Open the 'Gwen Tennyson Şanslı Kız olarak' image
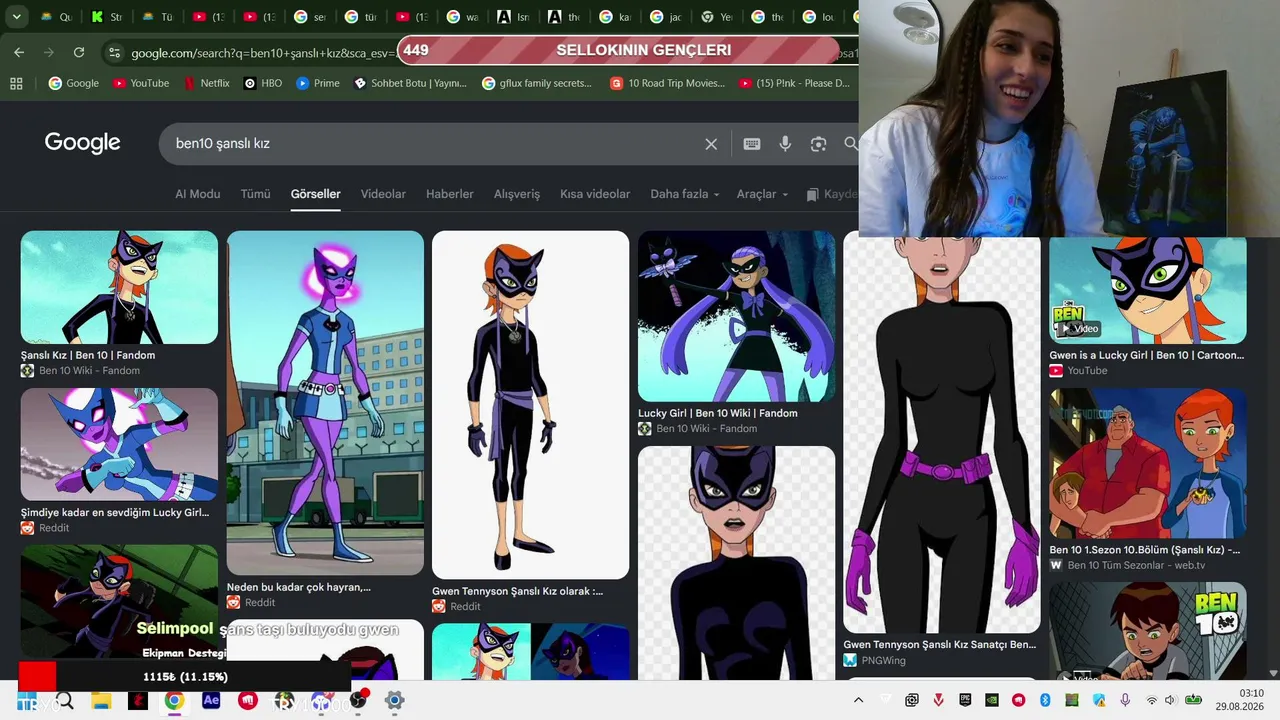 point(530,405)
